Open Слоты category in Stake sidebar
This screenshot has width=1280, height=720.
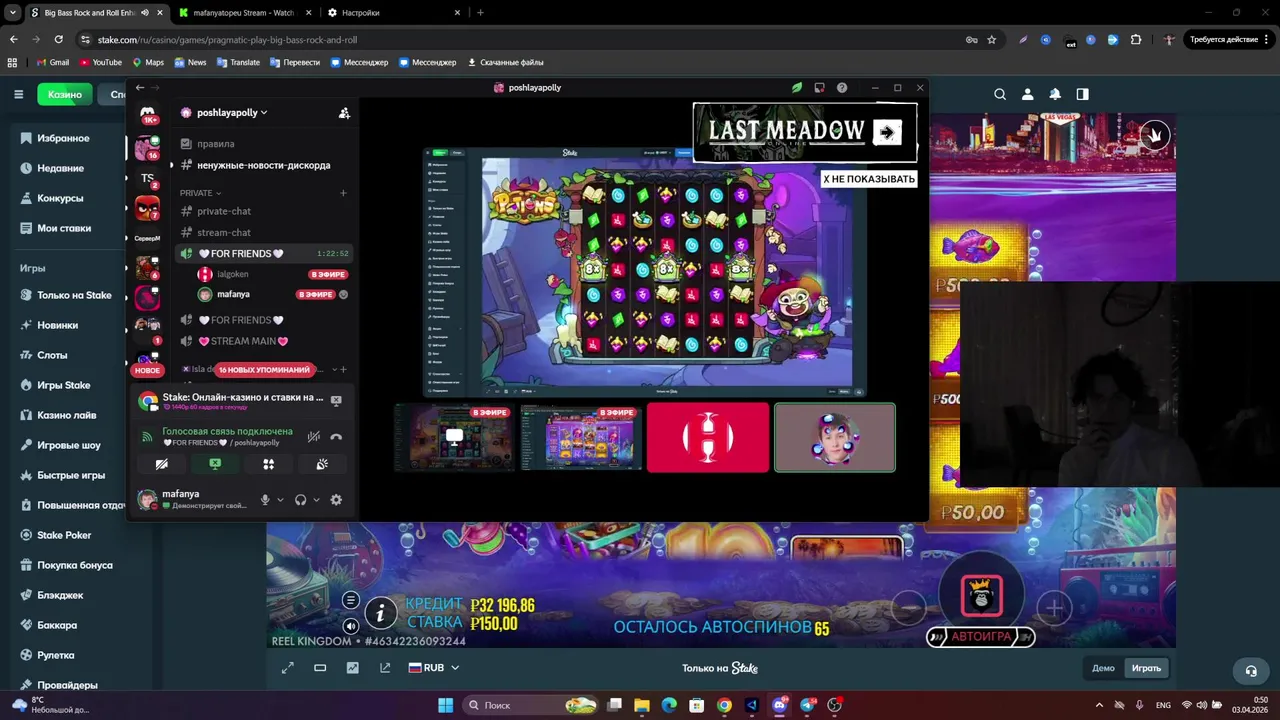pyautogui.click(x=52, y=355)
